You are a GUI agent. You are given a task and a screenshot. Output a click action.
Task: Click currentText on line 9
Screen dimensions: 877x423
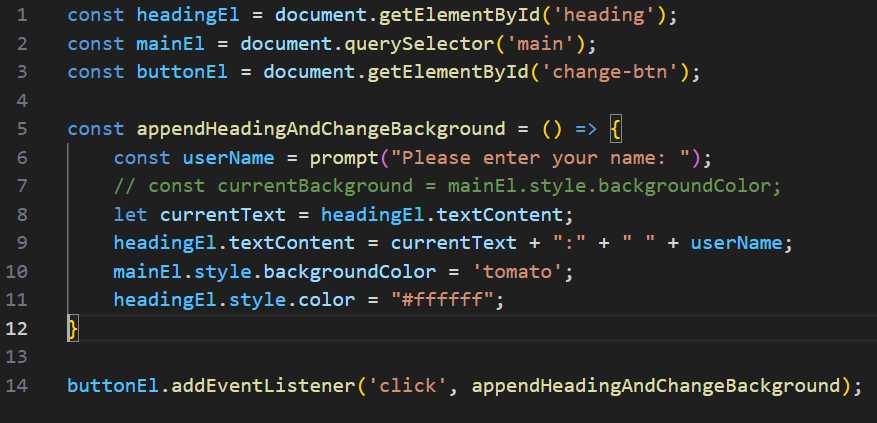[x=454, y=243]
